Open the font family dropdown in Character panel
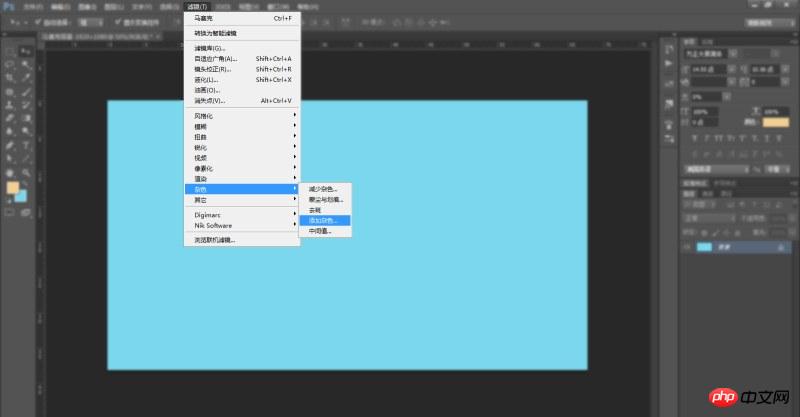The height and width of the screenshot is (417, 800). (709, 54)
